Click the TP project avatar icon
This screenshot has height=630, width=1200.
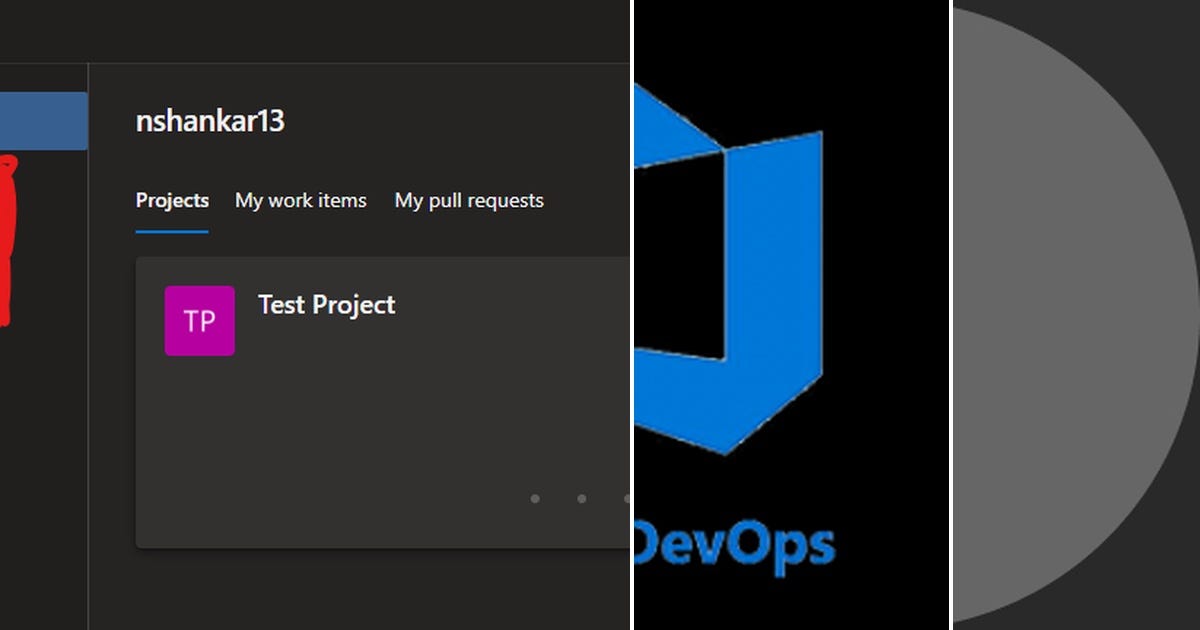[x=199, y=320]
